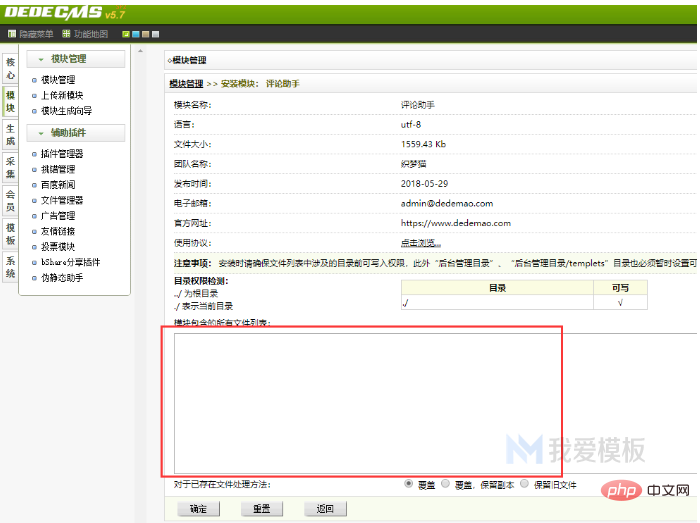The height and width of the screenshot is (523, 700).
Task: Click bullet icon beside 上传新模块
Action: [34, 96]
